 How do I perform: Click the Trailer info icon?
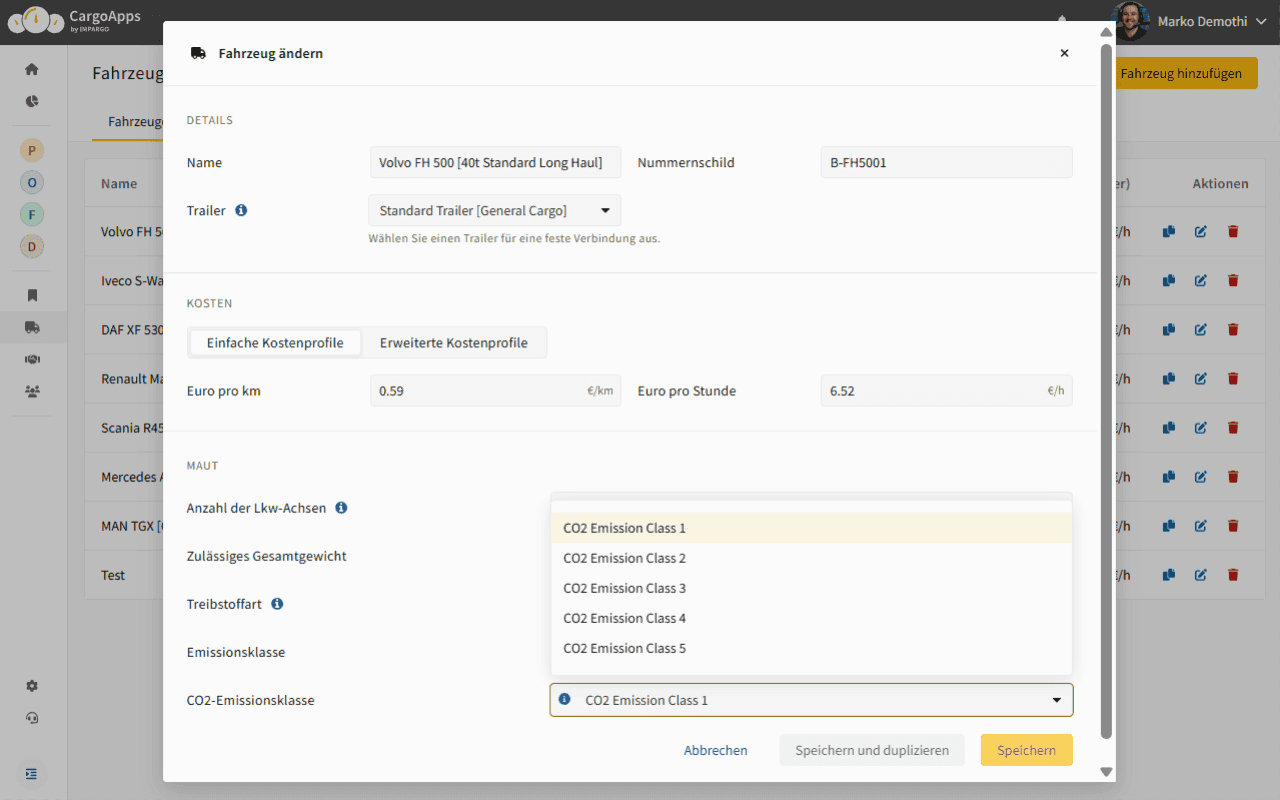click(x=241, y=211)
